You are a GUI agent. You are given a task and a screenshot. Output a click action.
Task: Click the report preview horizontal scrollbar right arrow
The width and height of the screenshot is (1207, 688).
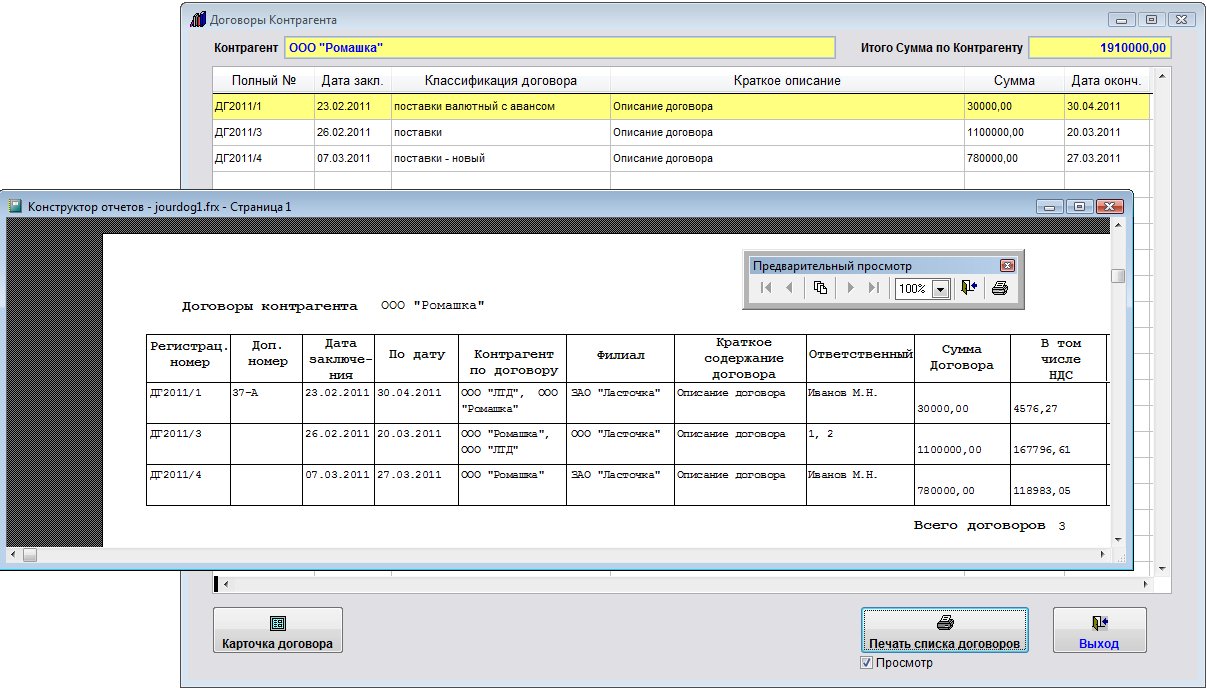pos(1104,554)
